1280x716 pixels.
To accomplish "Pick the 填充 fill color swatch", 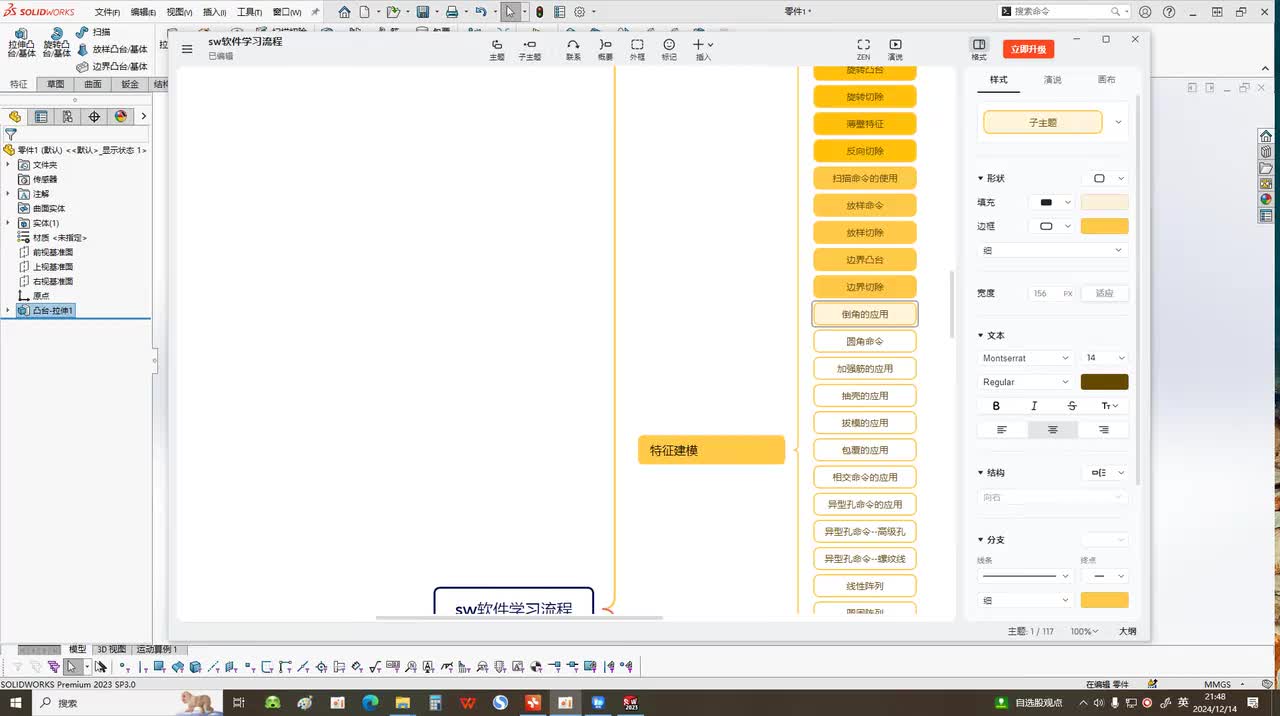I will (x=1104, y=202).
